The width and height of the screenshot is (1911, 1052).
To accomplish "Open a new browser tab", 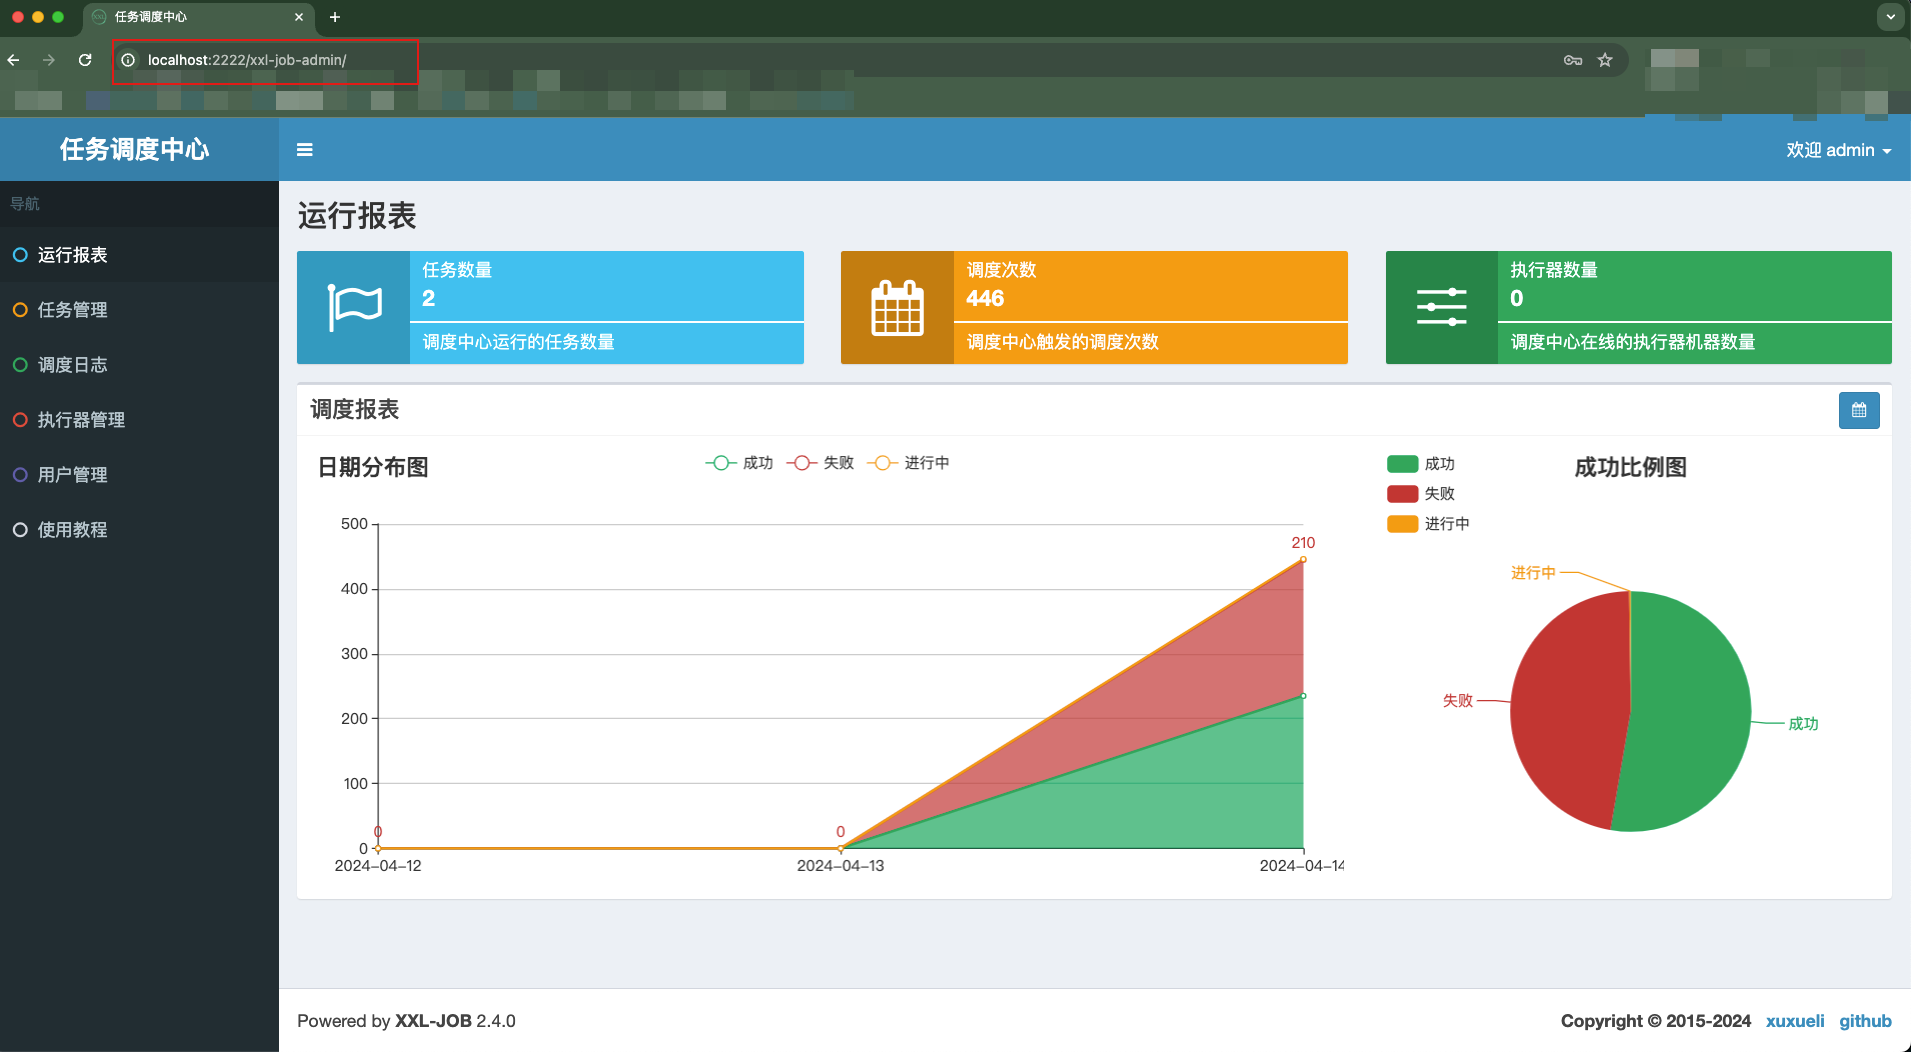I will point(335,17).
